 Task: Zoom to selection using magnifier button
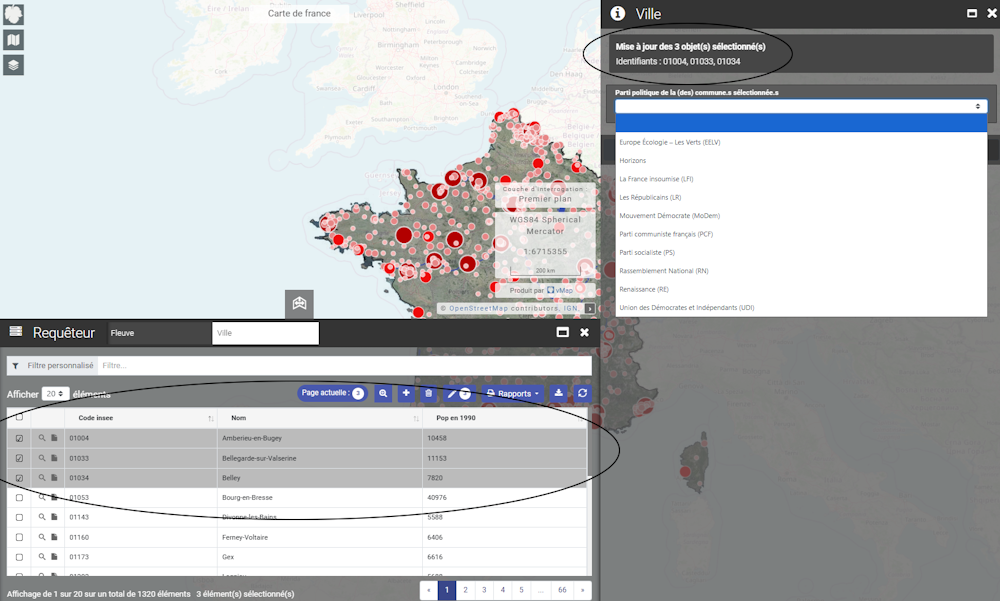click(x=383, y=394)
